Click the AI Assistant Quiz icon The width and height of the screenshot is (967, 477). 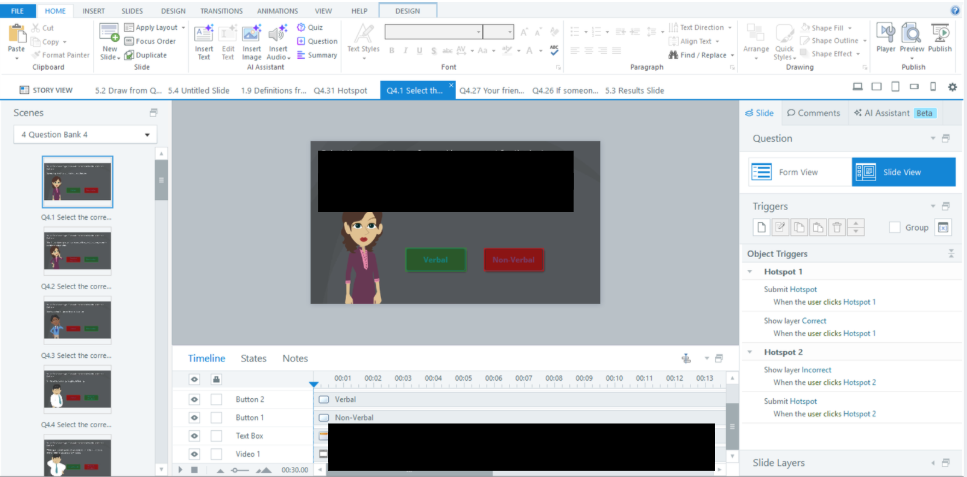tap(301, 27)
